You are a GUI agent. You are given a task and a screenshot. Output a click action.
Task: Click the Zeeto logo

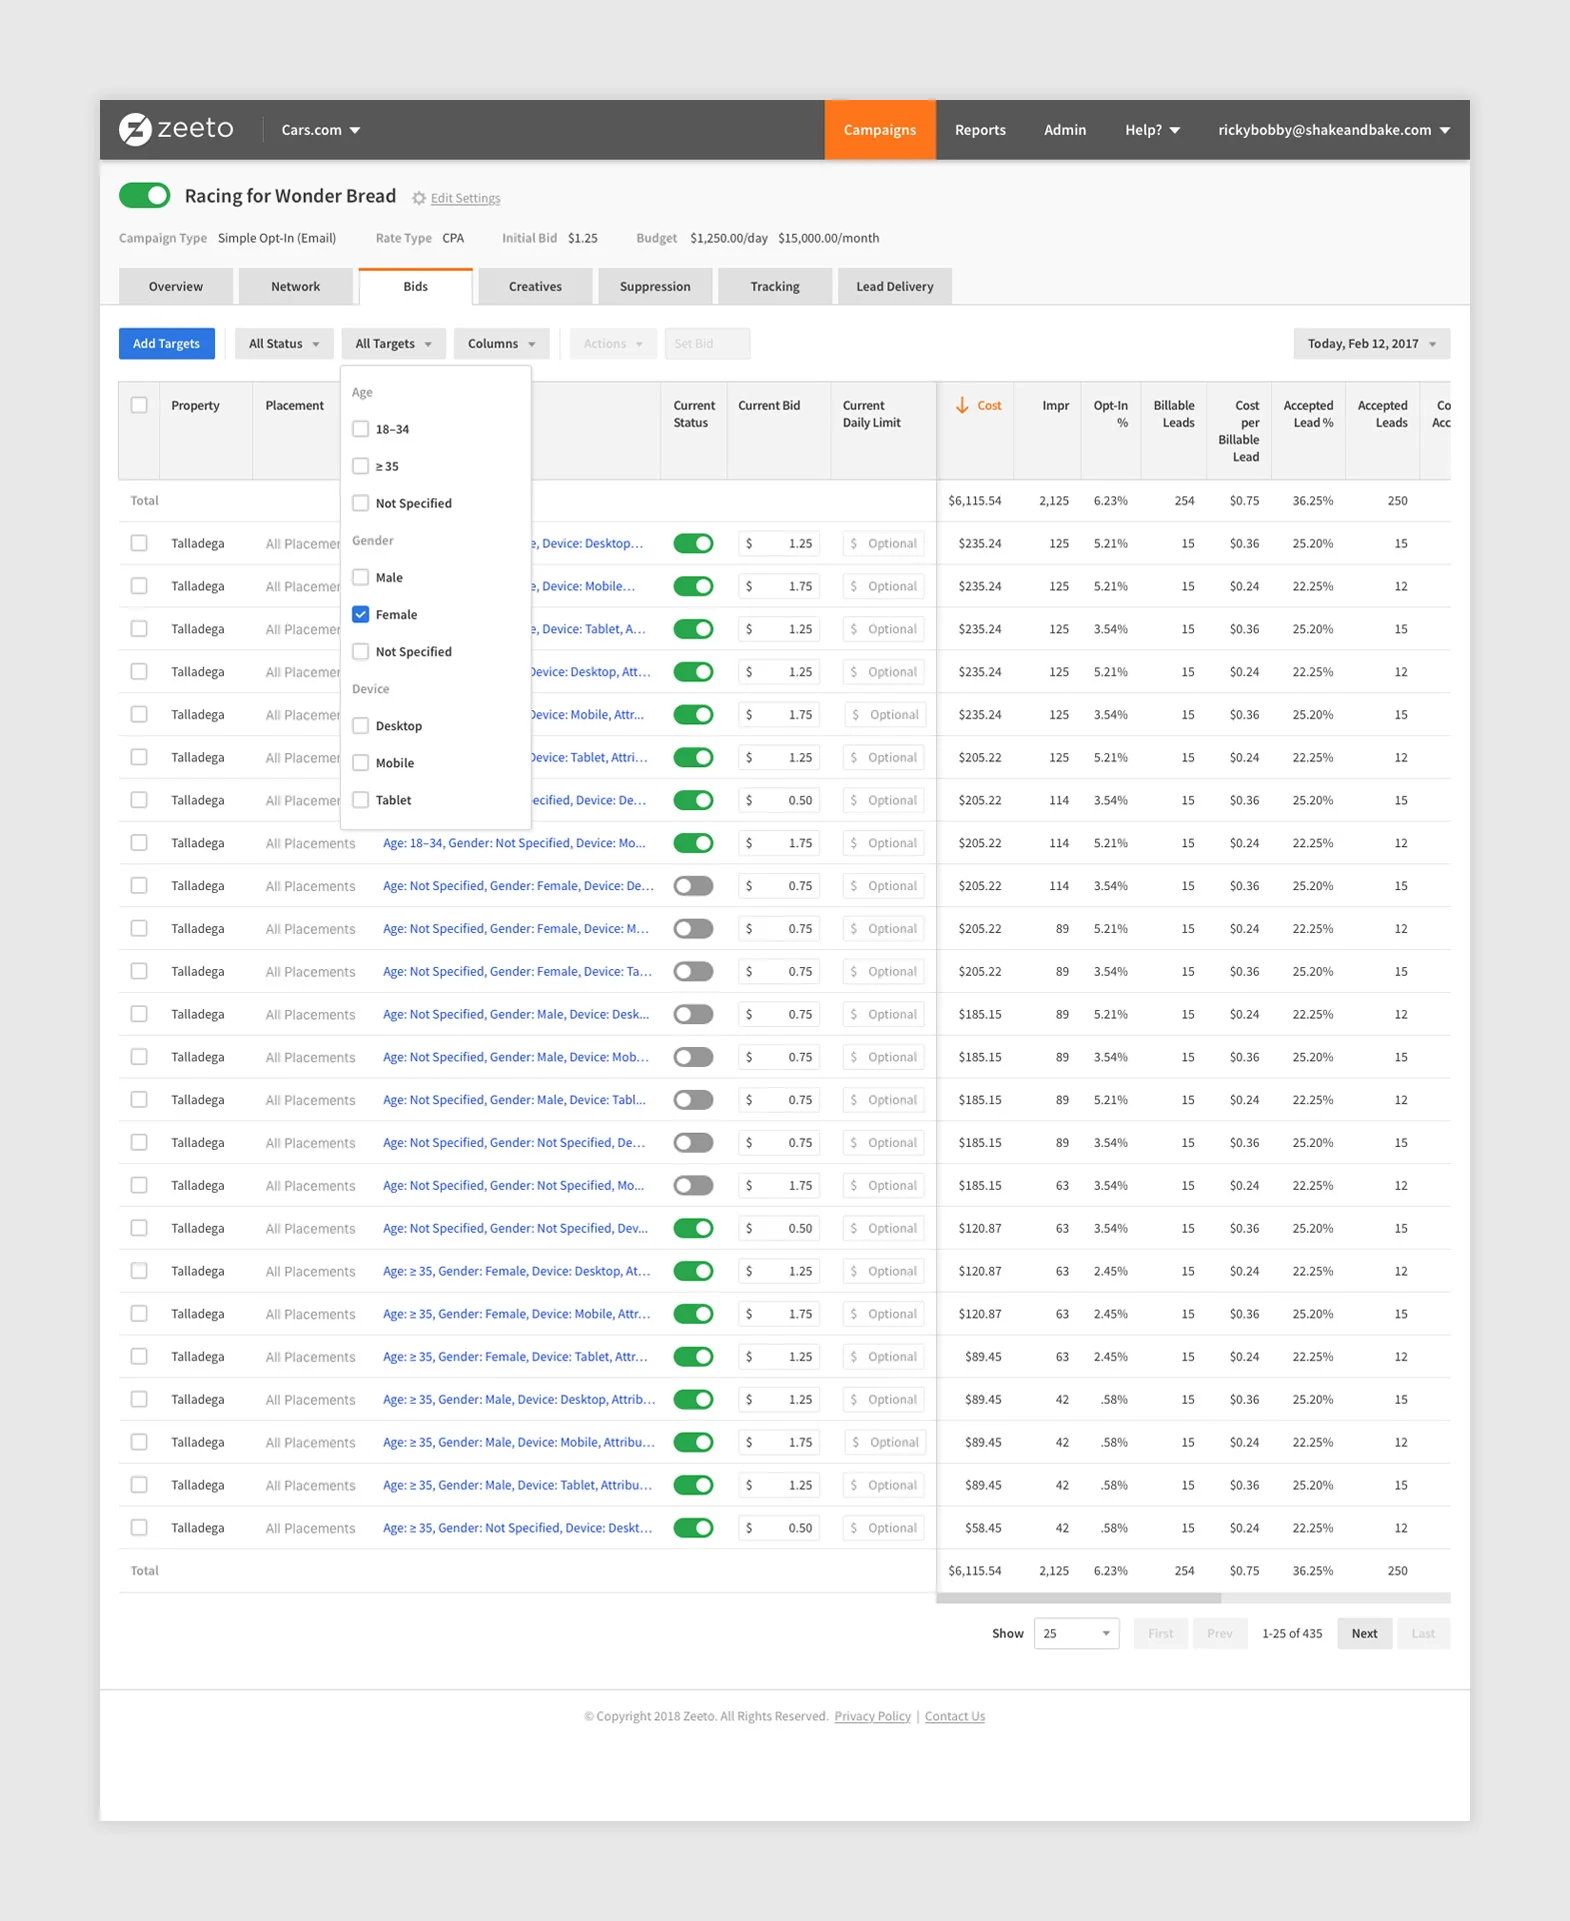[176, 129]
